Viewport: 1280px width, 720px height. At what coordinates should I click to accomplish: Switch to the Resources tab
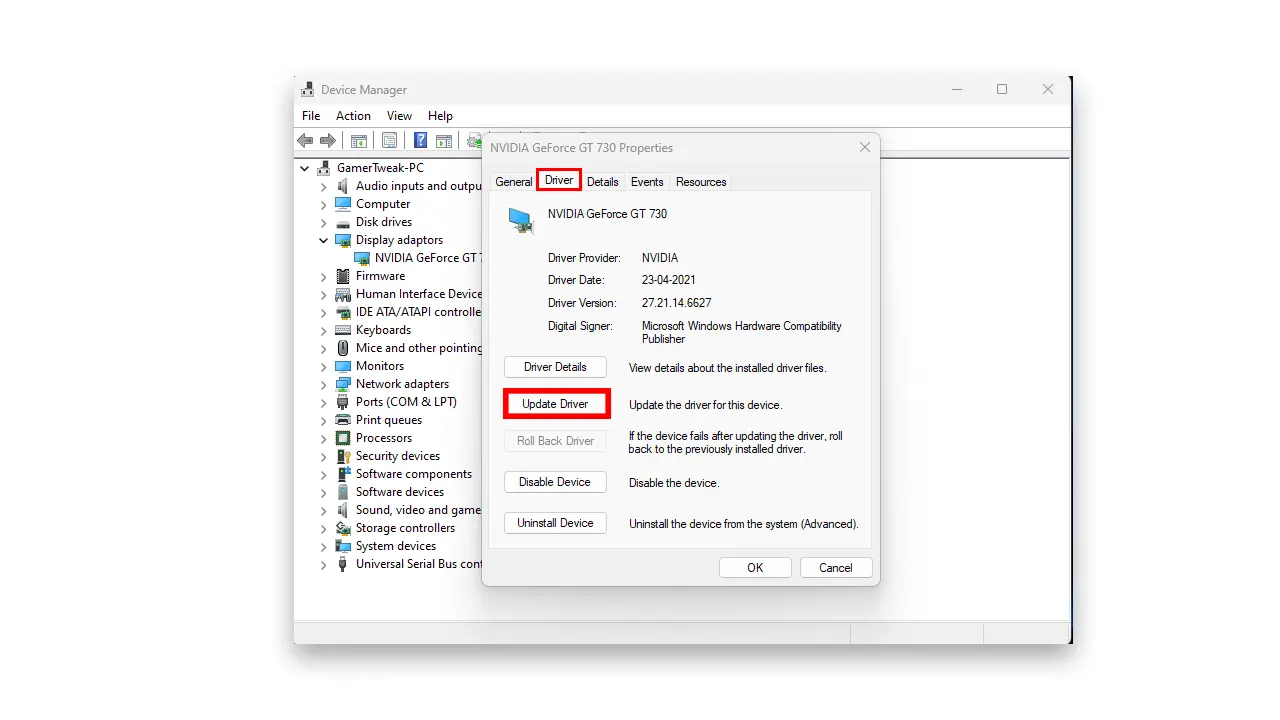[x=701, y=182]
